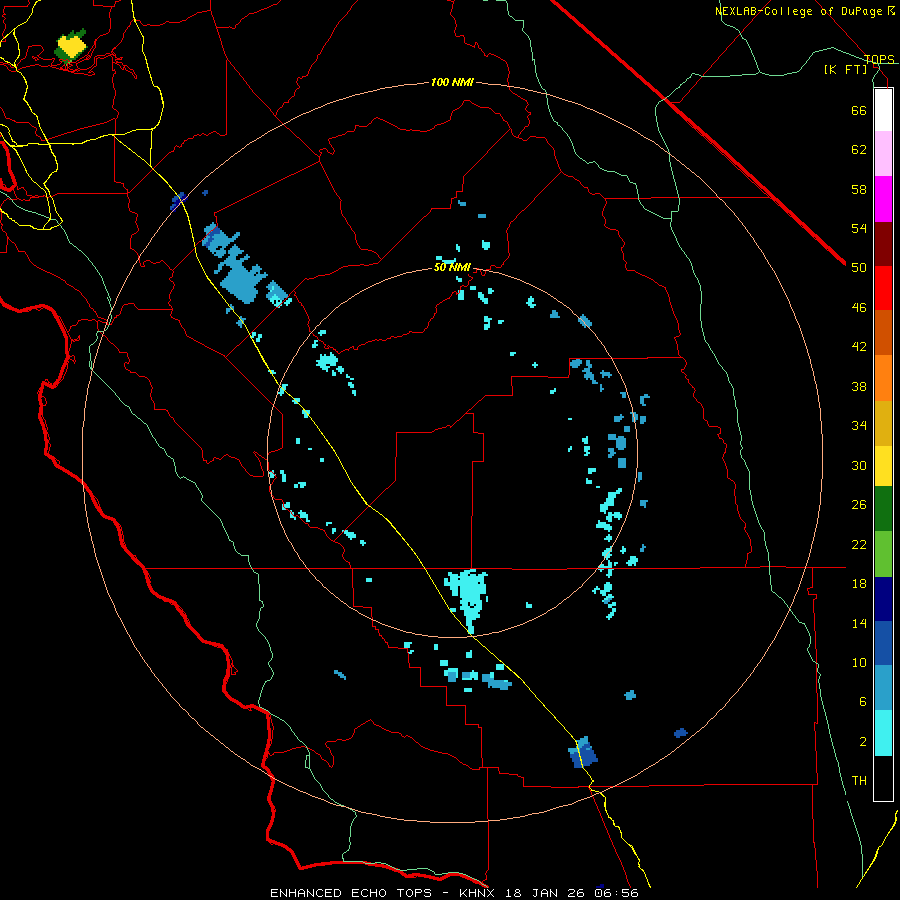Click the "34" legend value
This screenshot has width=900, height=900.
click(x=859, y=426)
